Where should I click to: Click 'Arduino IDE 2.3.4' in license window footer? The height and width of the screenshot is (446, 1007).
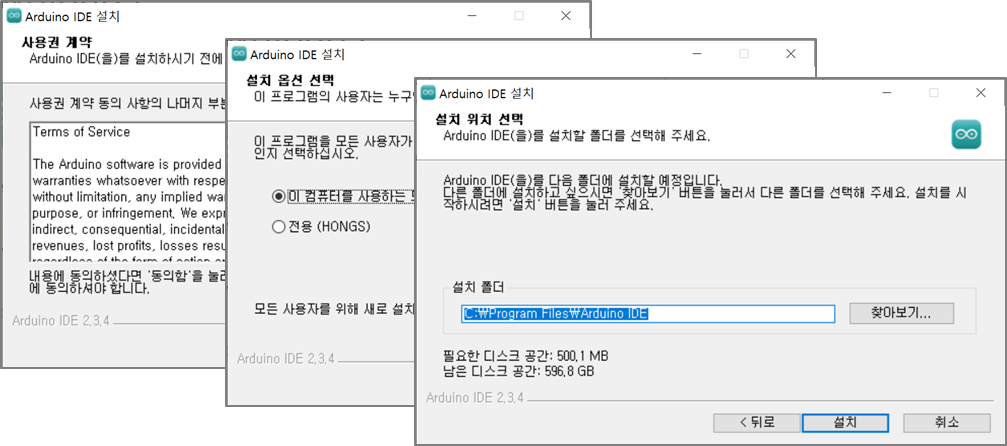61,321
